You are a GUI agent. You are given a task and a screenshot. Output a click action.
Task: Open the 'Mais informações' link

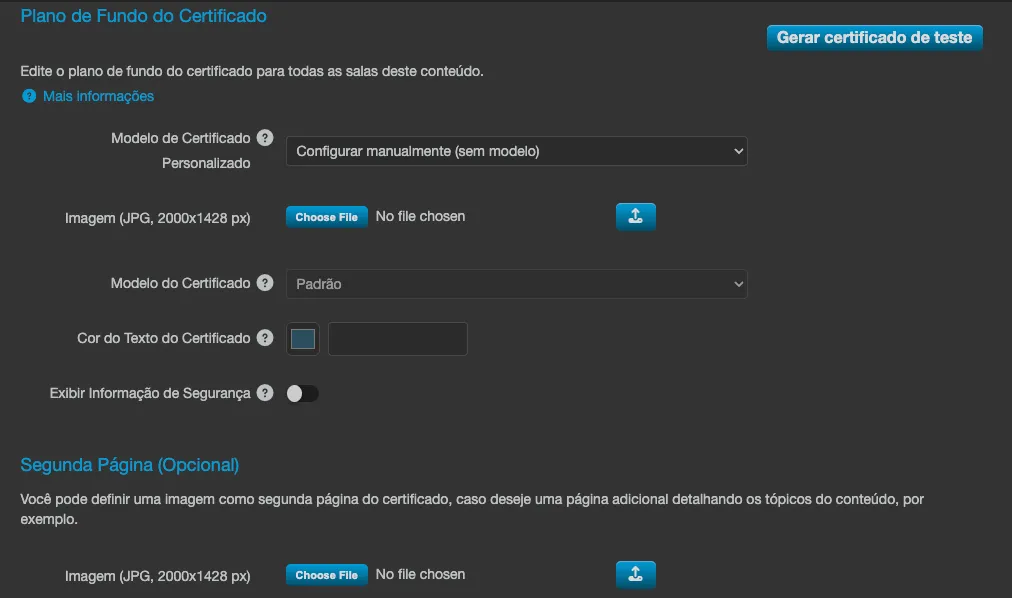click(98, 96)
